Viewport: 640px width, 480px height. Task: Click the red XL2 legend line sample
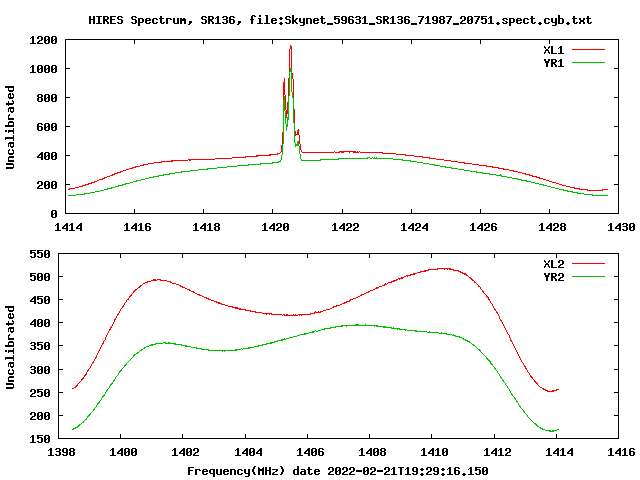click(x=589, y=264)
